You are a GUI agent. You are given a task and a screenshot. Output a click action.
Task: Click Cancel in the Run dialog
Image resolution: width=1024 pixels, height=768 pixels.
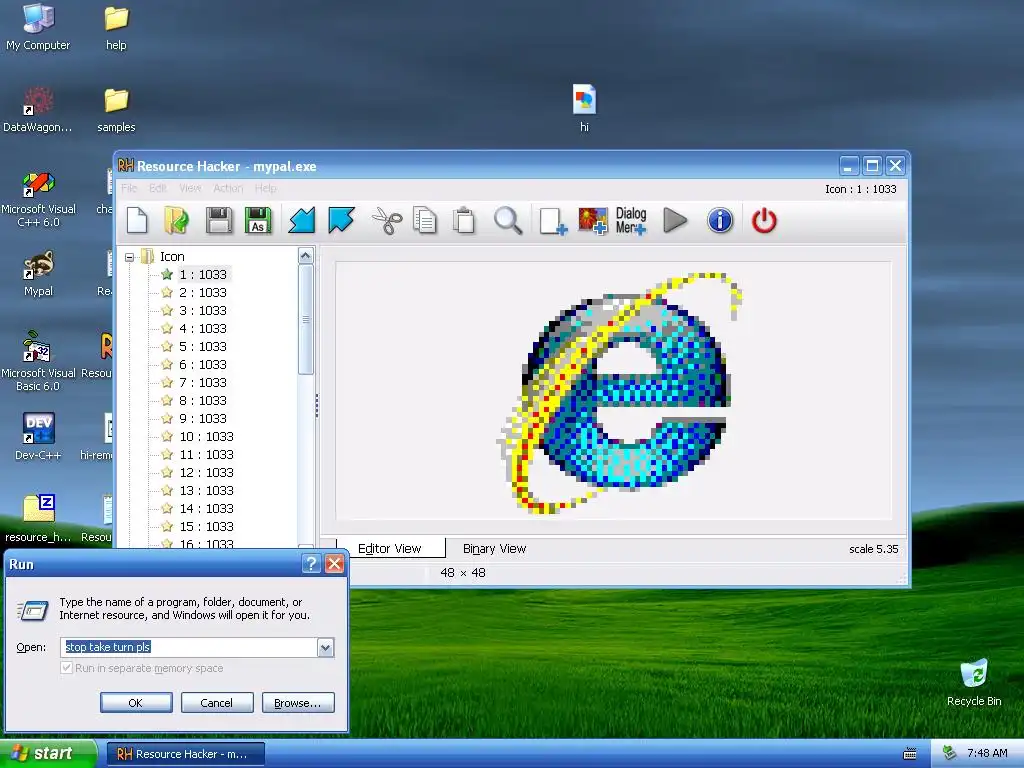pyautogui.click(x=217, y=703)
